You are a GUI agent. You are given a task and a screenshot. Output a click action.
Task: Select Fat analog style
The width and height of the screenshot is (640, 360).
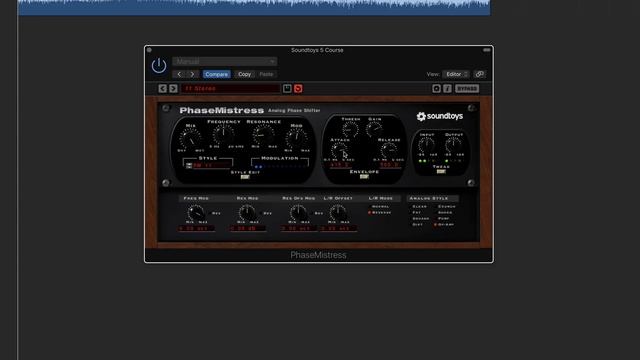point(416,213)
